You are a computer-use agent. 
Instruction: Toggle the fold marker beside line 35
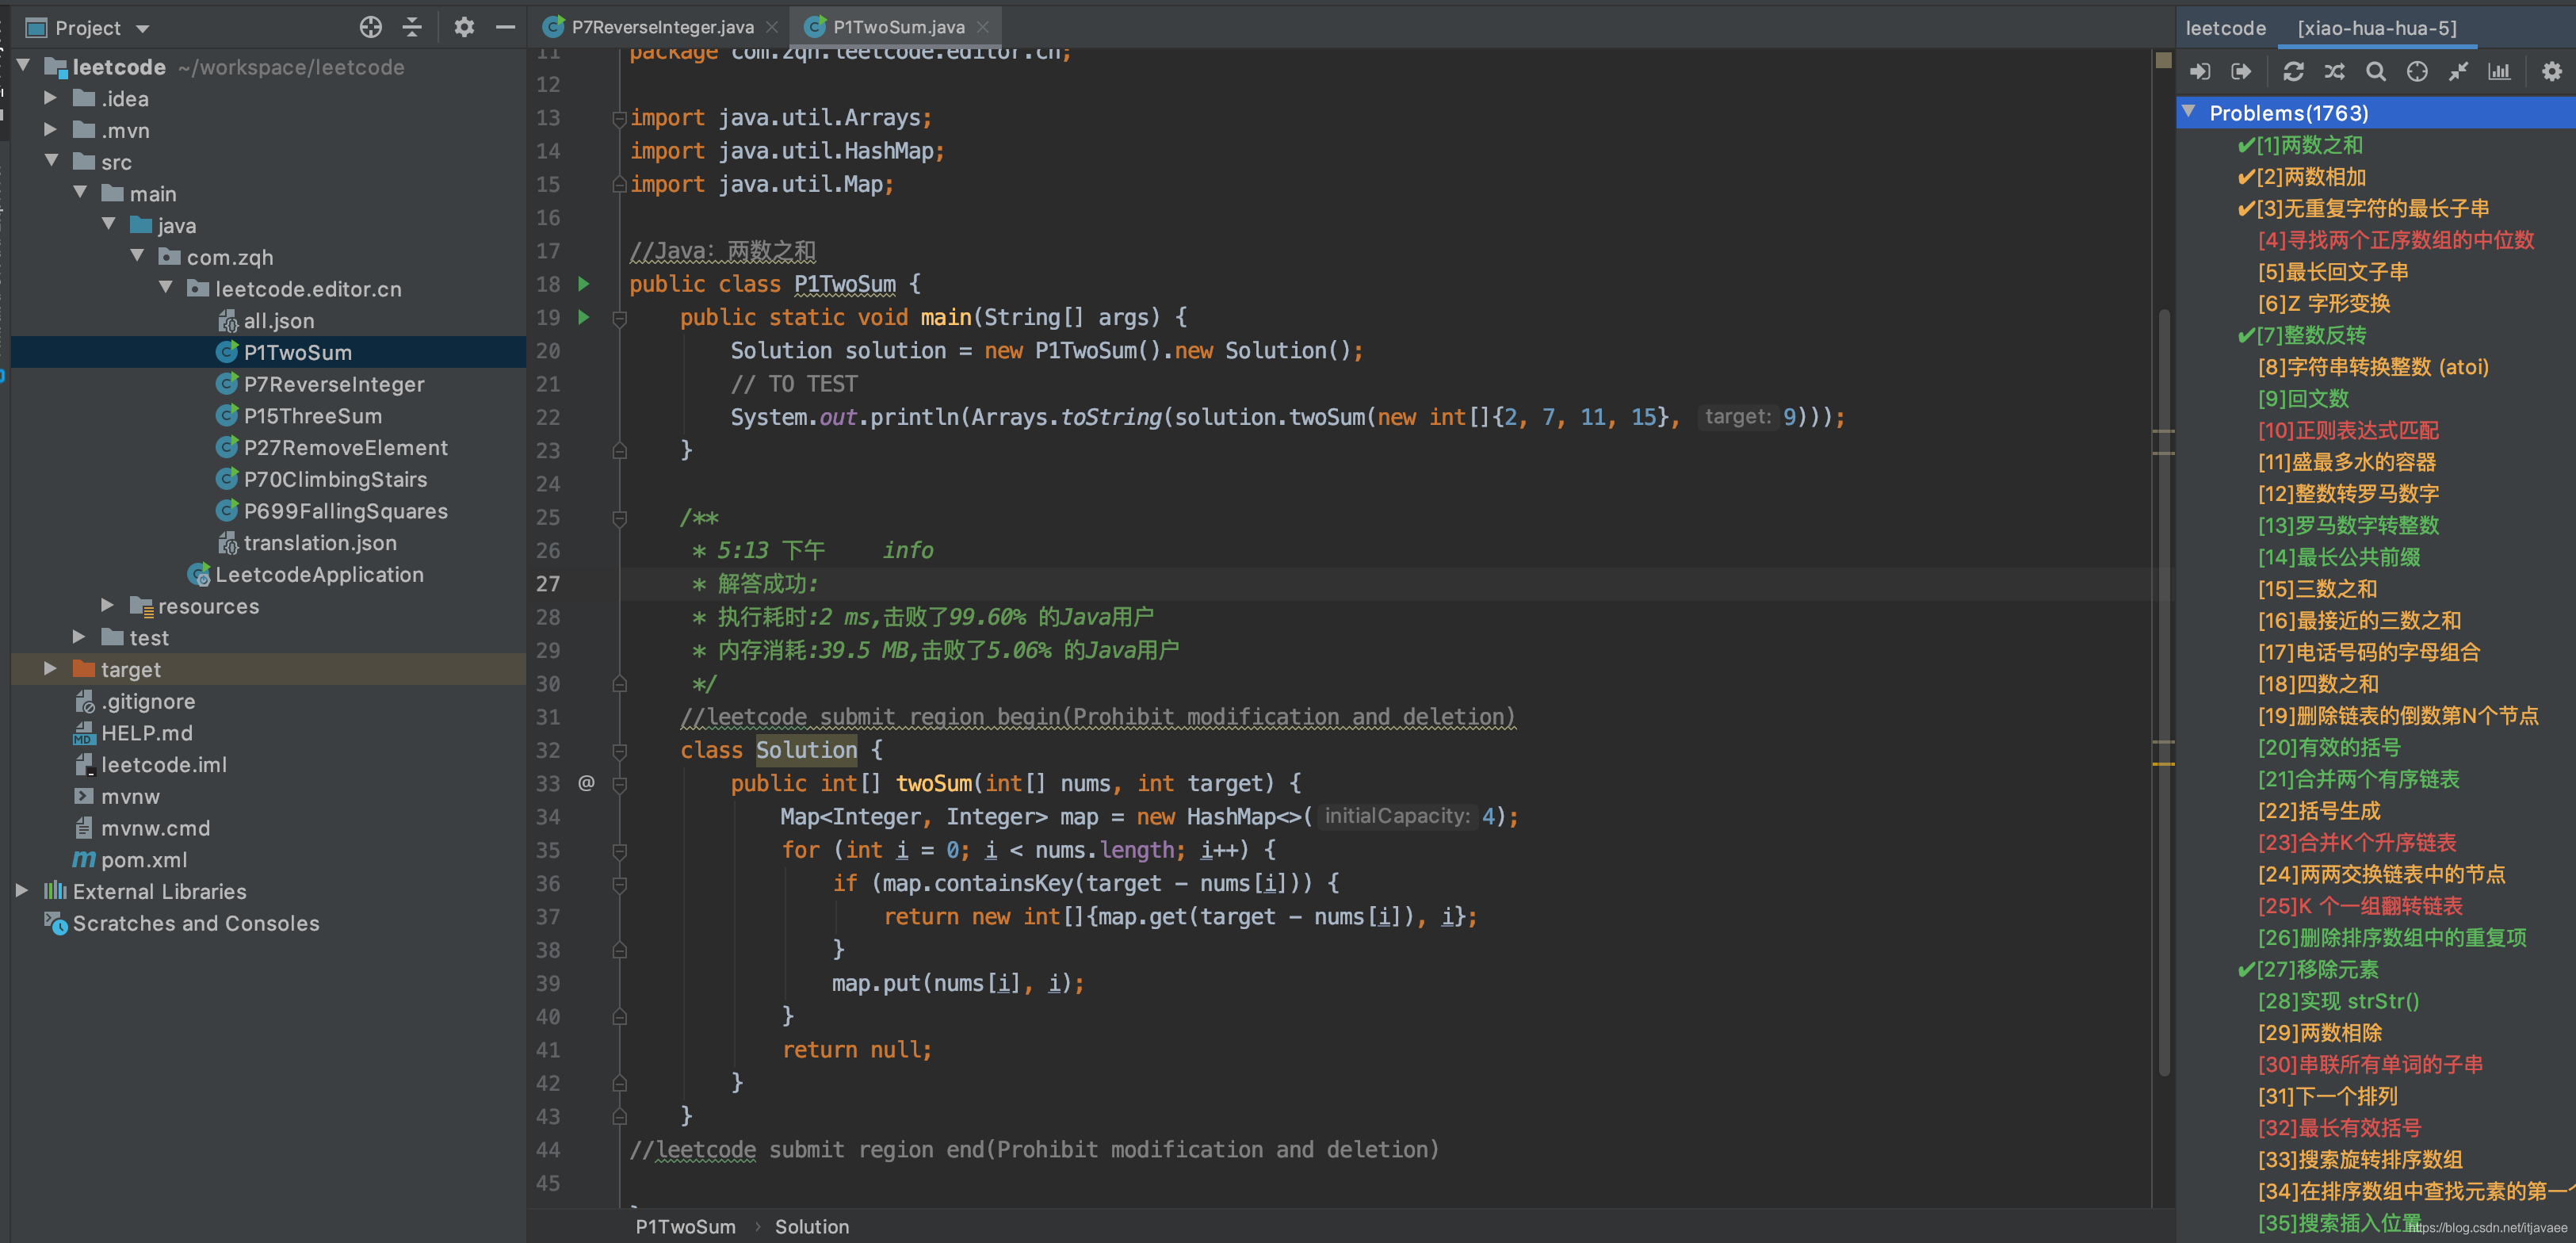coord(619,851)
